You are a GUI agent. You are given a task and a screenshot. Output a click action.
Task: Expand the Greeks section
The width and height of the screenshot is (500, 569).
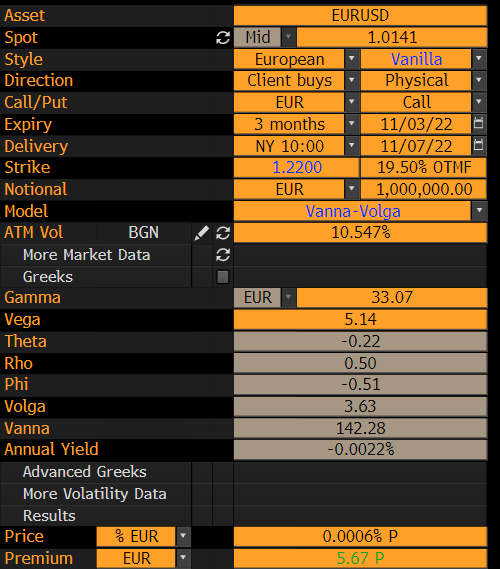48,277
